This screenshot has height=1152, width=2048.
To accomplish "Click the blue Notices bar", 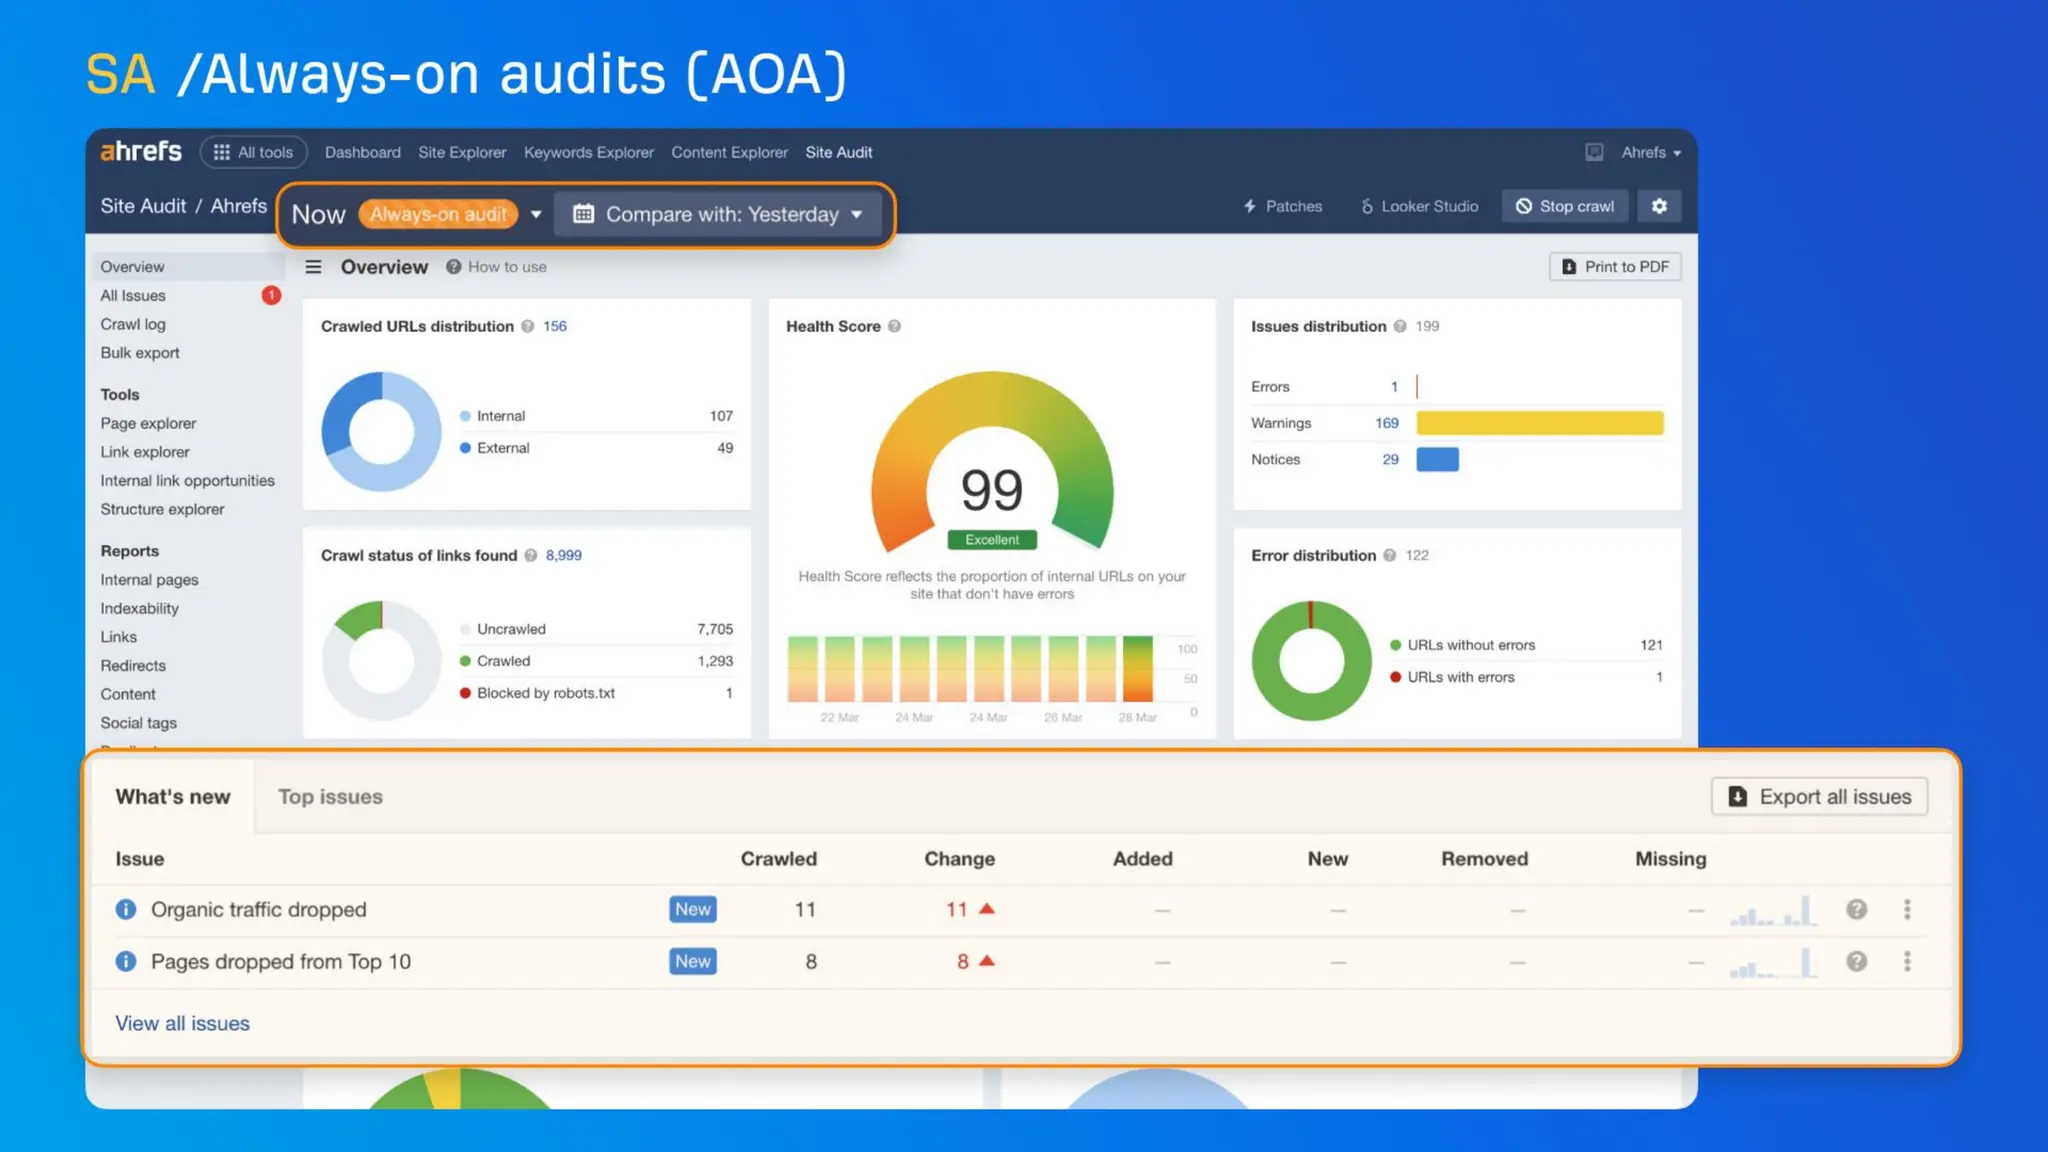I will point(1438,460).
